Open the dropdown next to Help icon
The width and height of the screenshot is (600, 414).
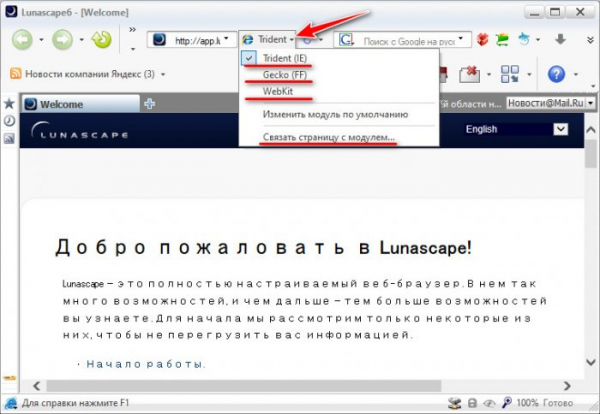point(576,74)
